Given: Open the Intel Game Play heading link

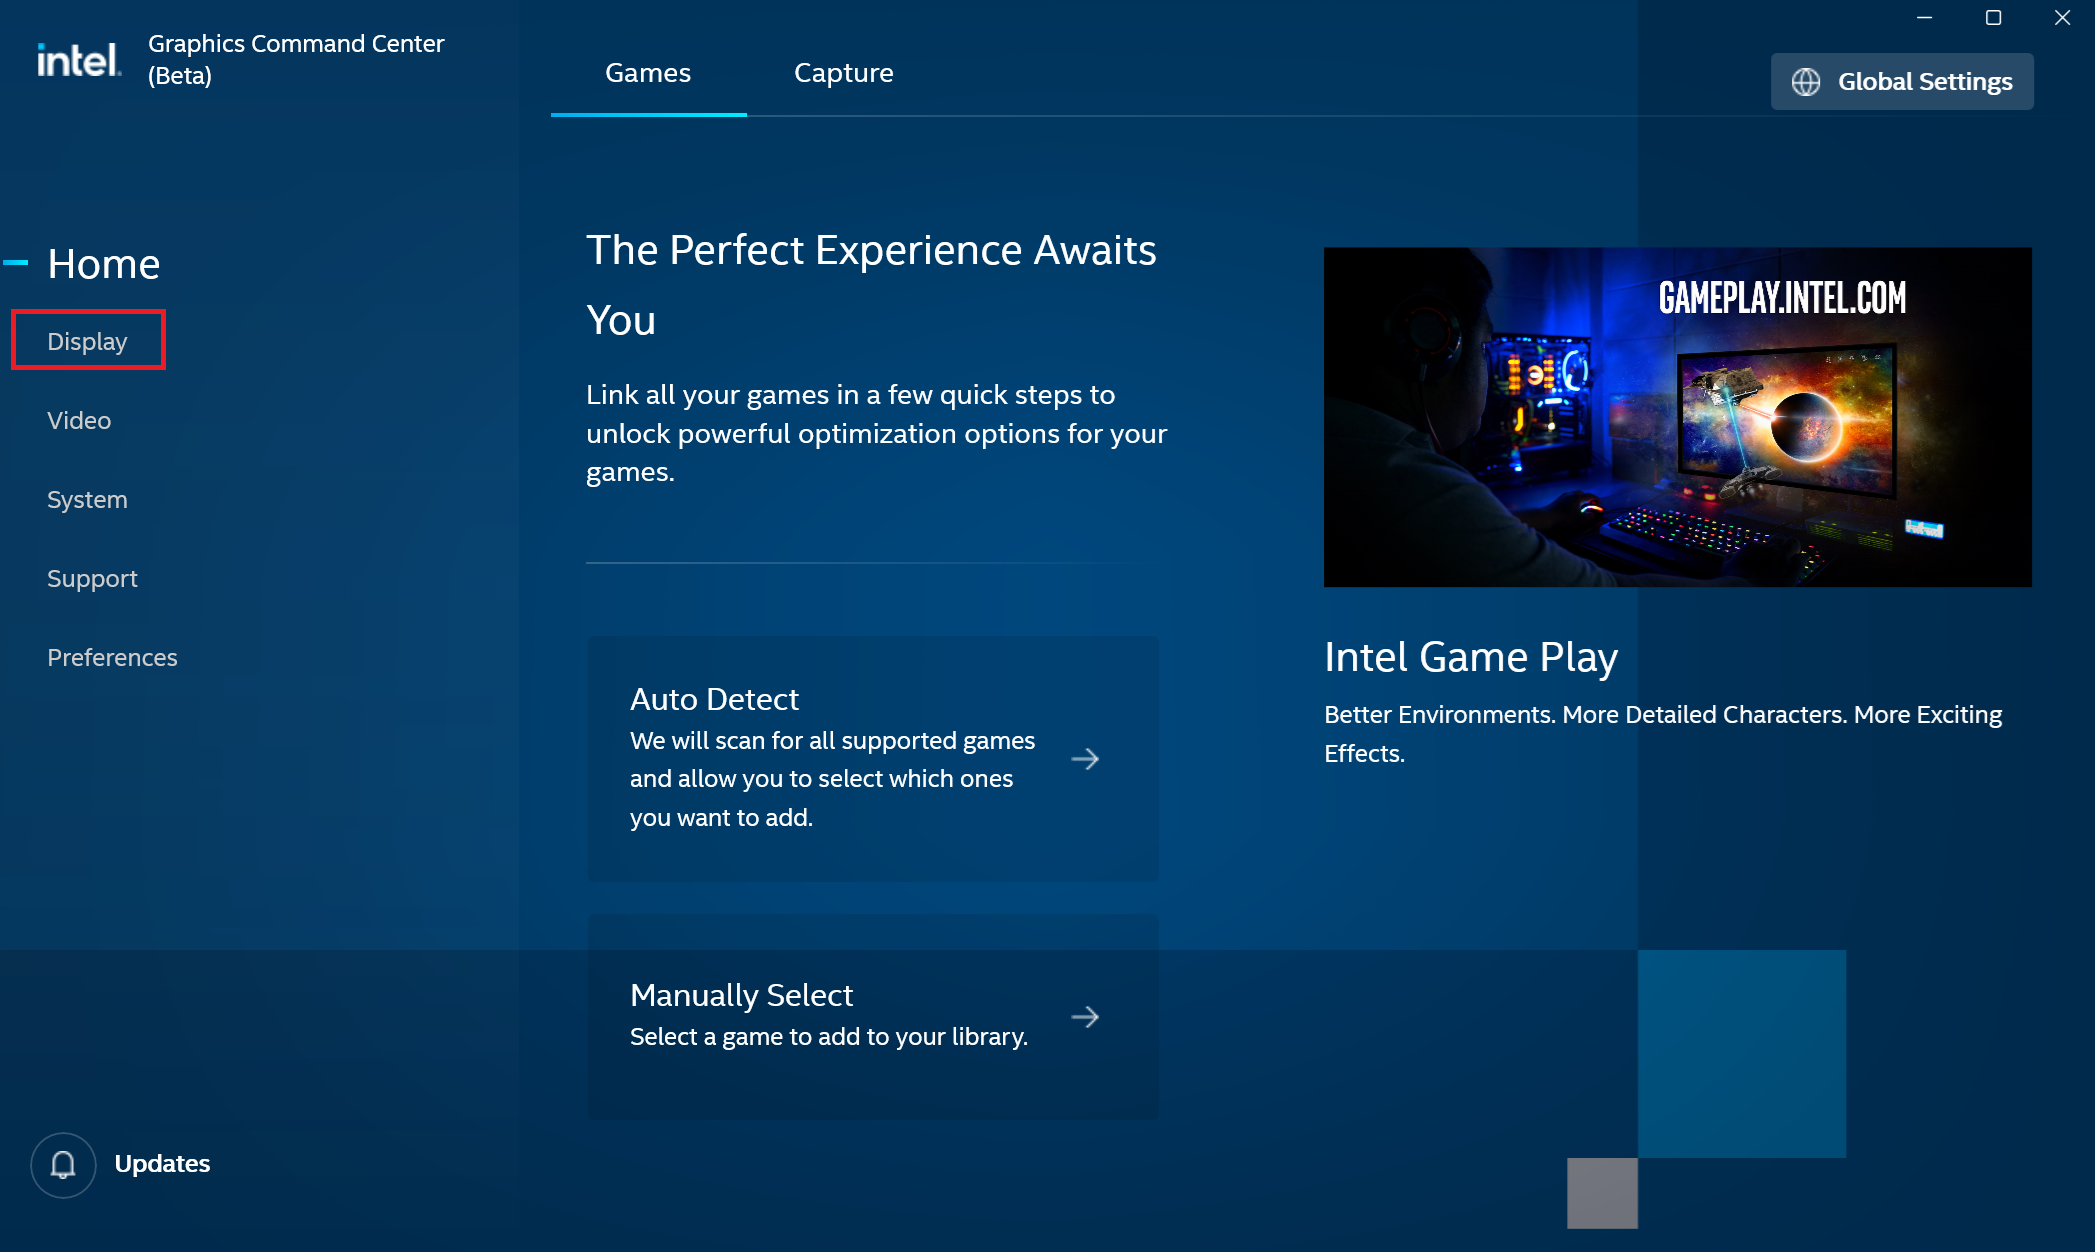Looking at the screenshot, I should tap(1470, 657).
